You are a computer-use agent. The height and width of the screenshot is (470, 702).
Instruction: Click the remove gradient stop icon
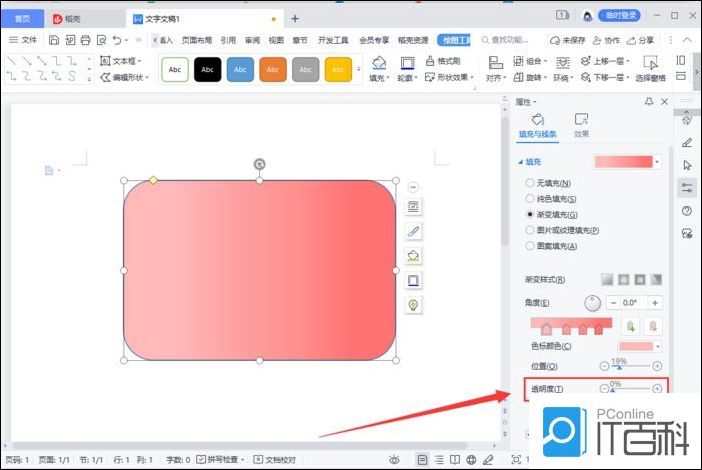tap(653, 327)
